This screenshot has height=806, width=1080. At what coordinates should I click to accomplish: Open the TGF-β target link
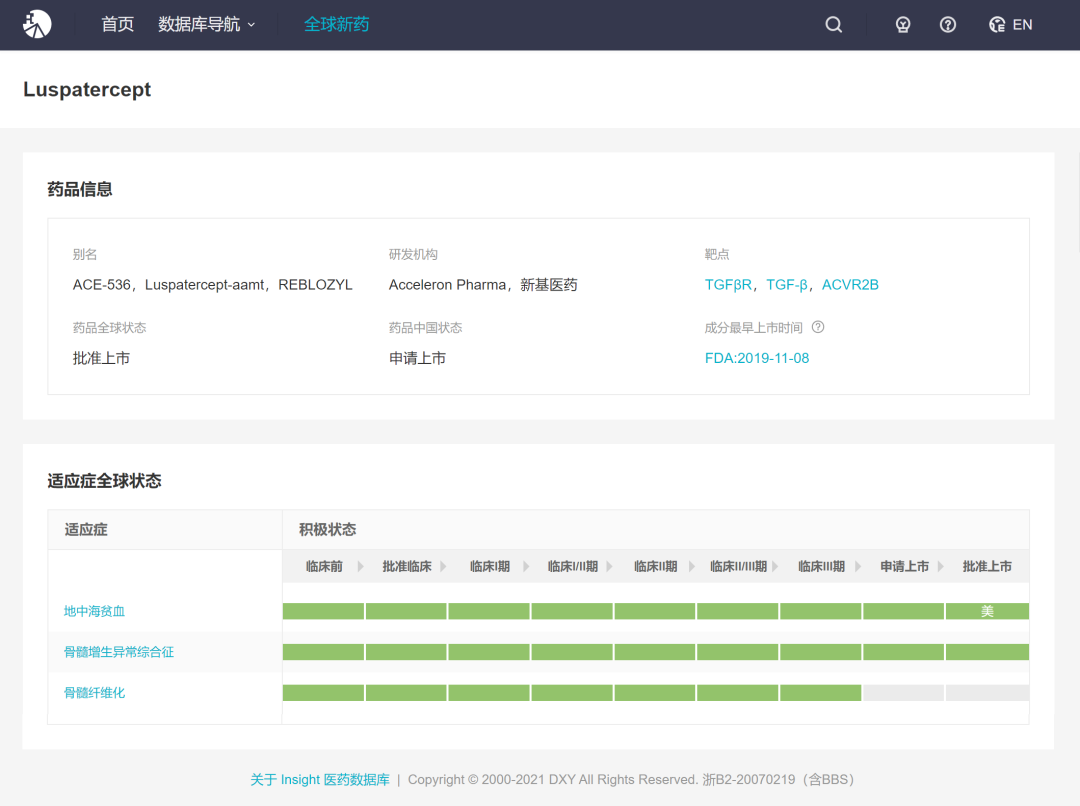click(787, 285)
